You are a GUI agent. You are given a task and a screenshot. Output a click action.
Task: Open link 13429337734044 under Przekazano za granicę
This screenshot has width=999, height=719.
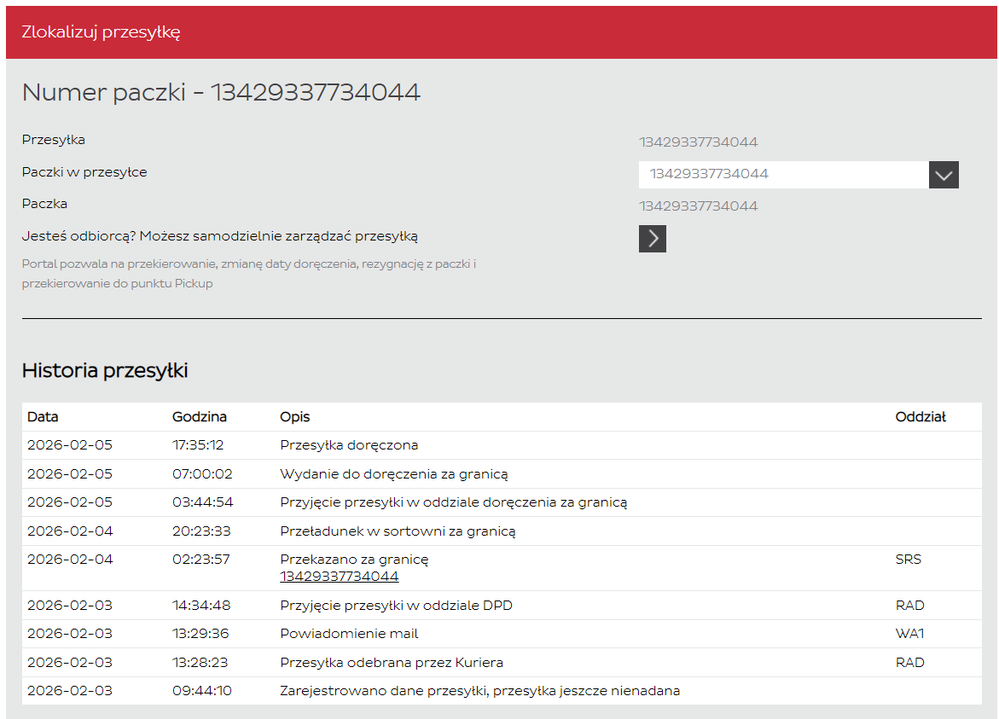pyautogui.click(x=337, y=576)
